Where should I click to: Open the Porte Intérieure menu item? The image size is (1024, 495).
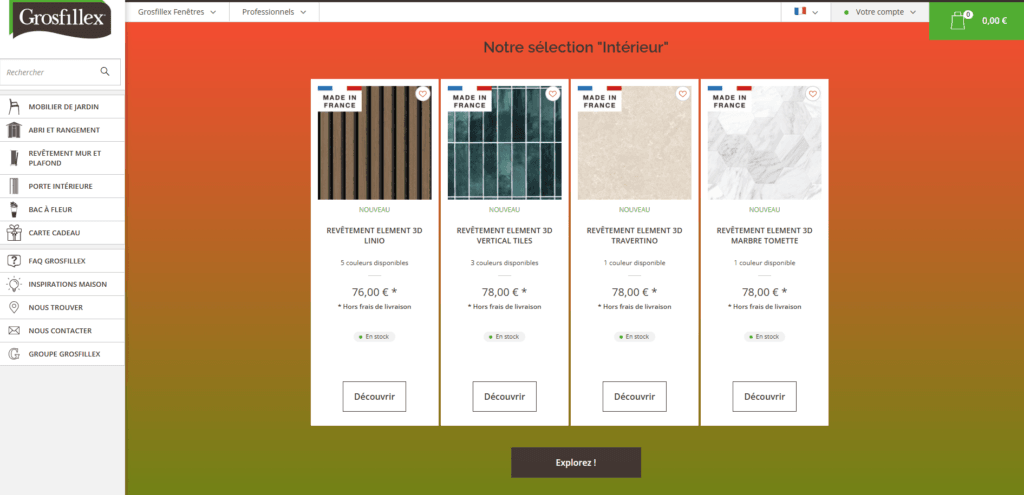point(60,186)
